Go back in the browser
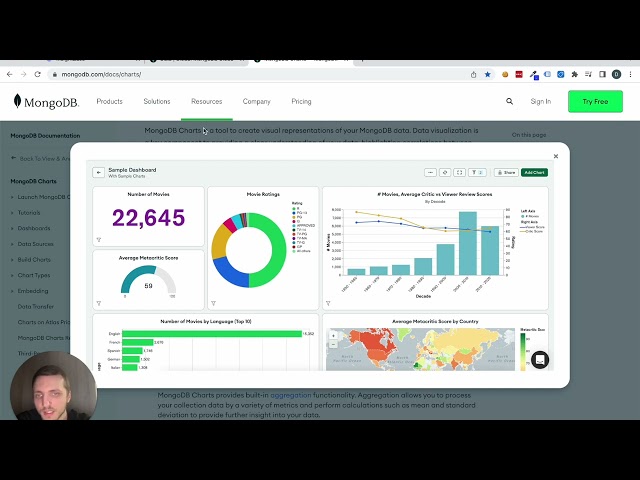This screenshot has width=640, height=480. pos(10,74)
